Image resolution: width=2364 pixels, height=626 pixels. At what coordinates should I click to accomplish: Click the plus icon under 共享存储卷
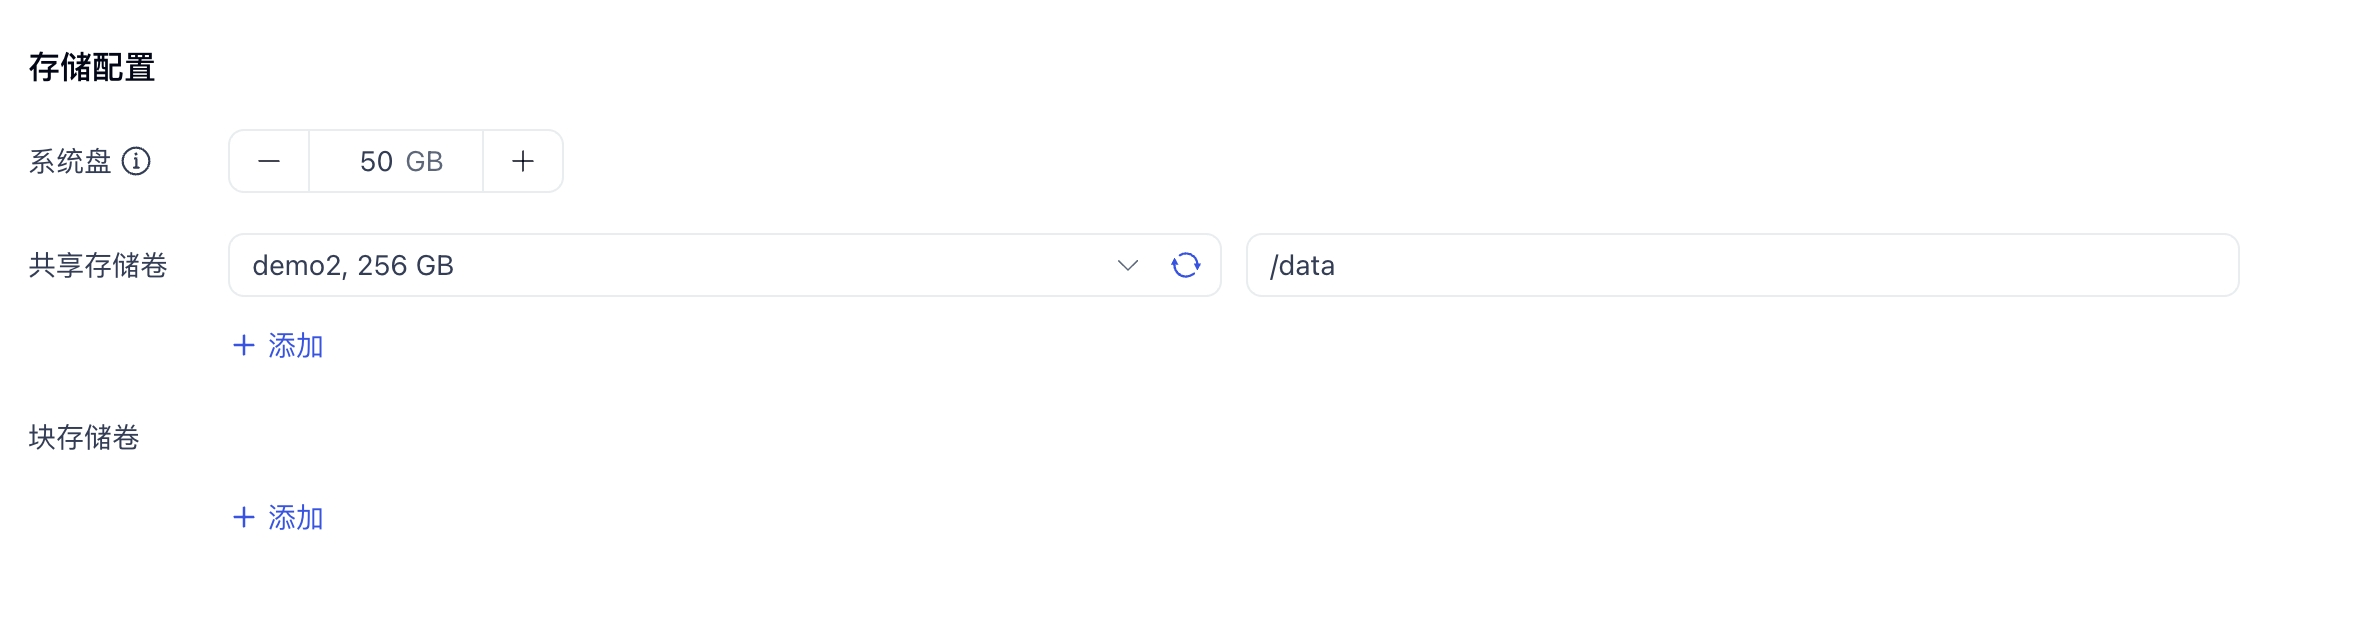click(244, 346)
